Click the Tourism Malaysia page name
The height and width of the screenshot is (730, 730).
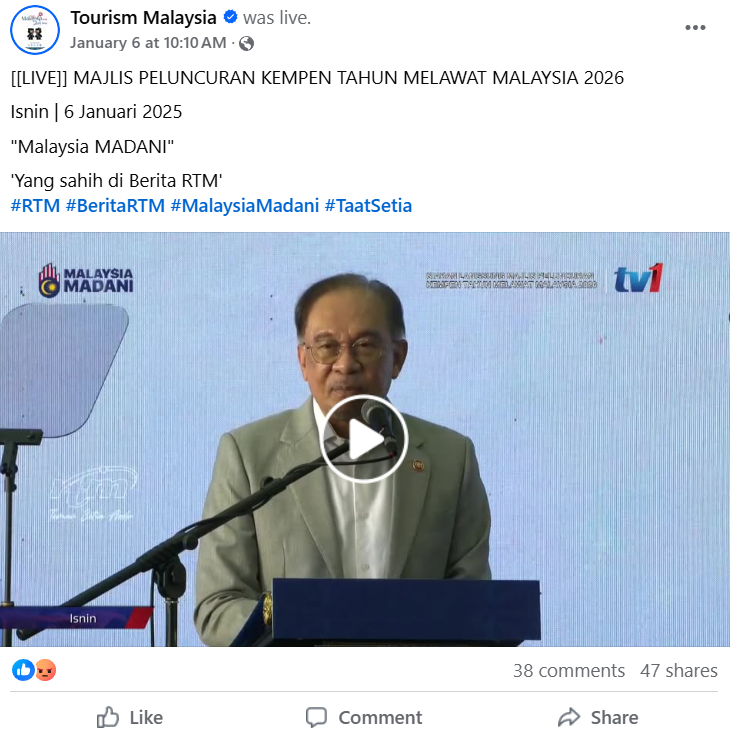pos(143,18)
